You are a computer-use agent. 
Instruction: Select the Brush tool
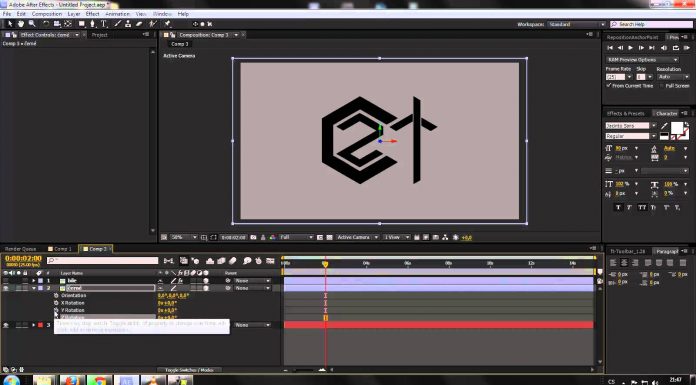pos(118,24)
